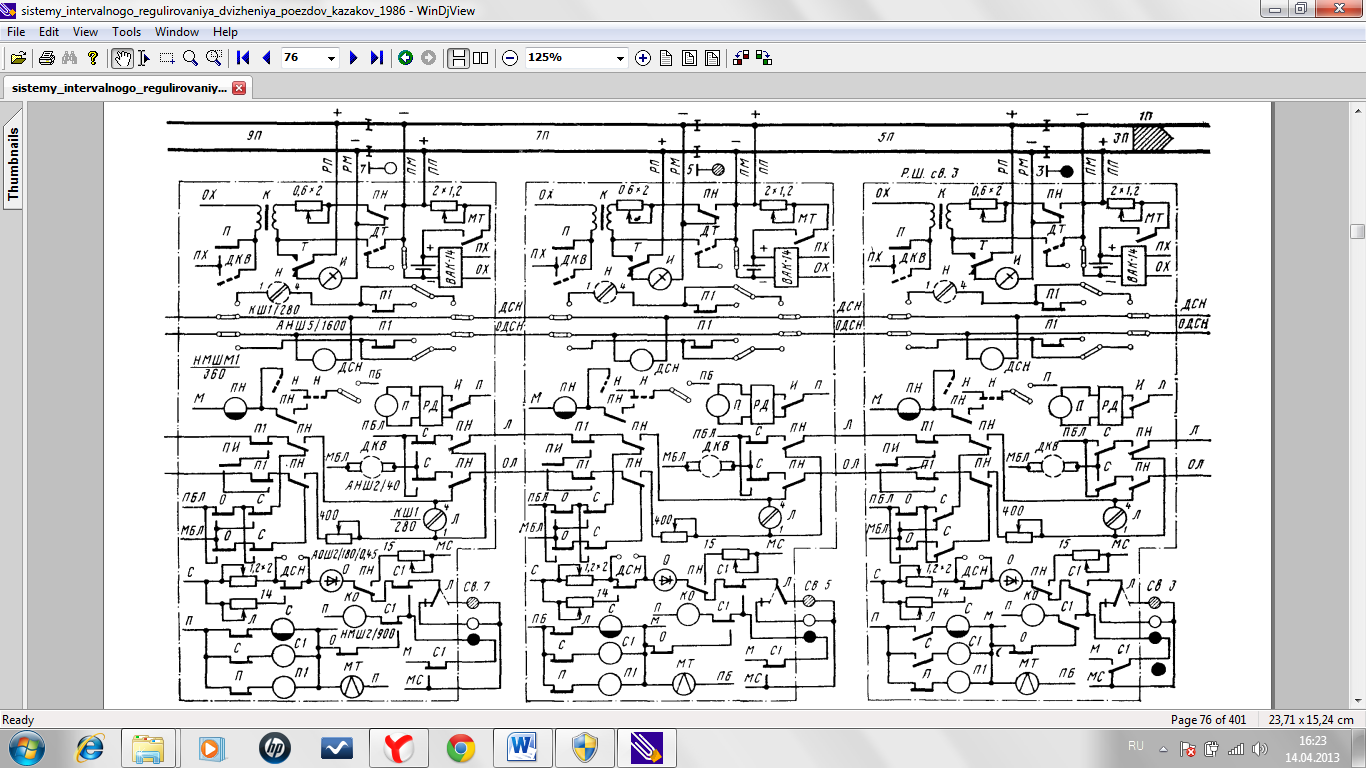
Task: Open the Tools menu
Action: coord(126,32)
